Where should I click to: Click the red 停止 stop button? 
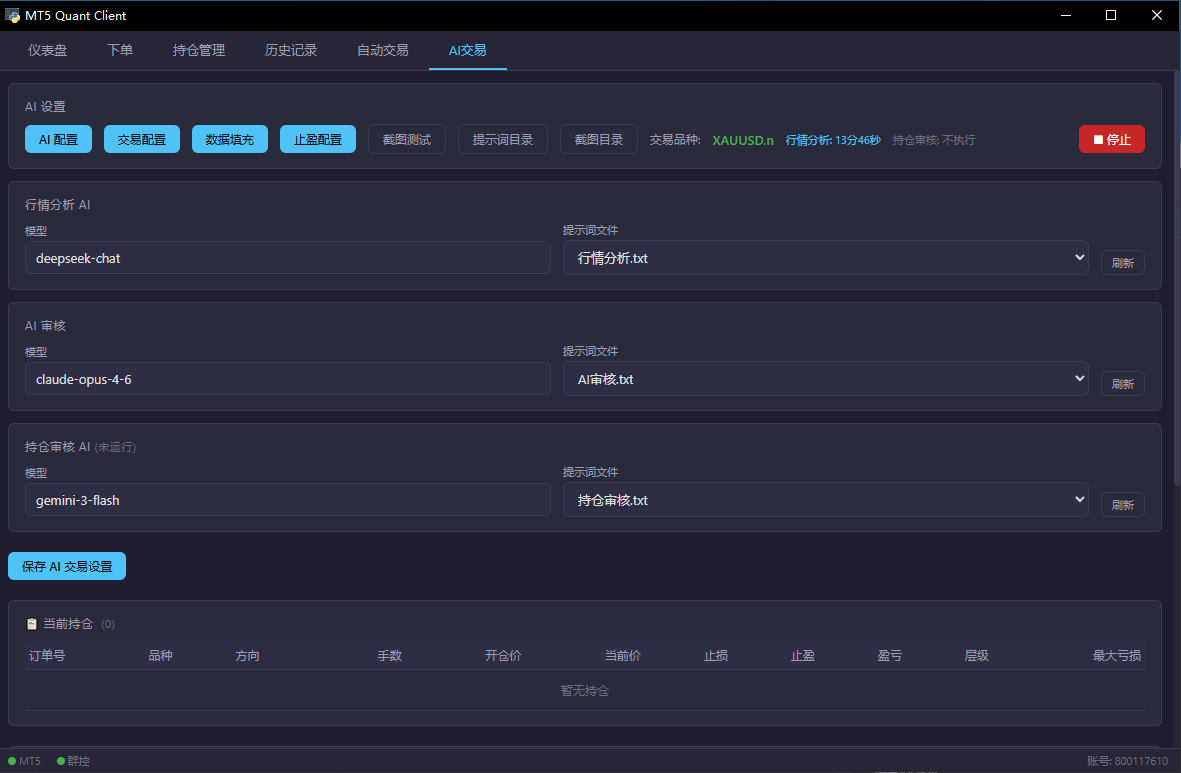(1111, 139)
